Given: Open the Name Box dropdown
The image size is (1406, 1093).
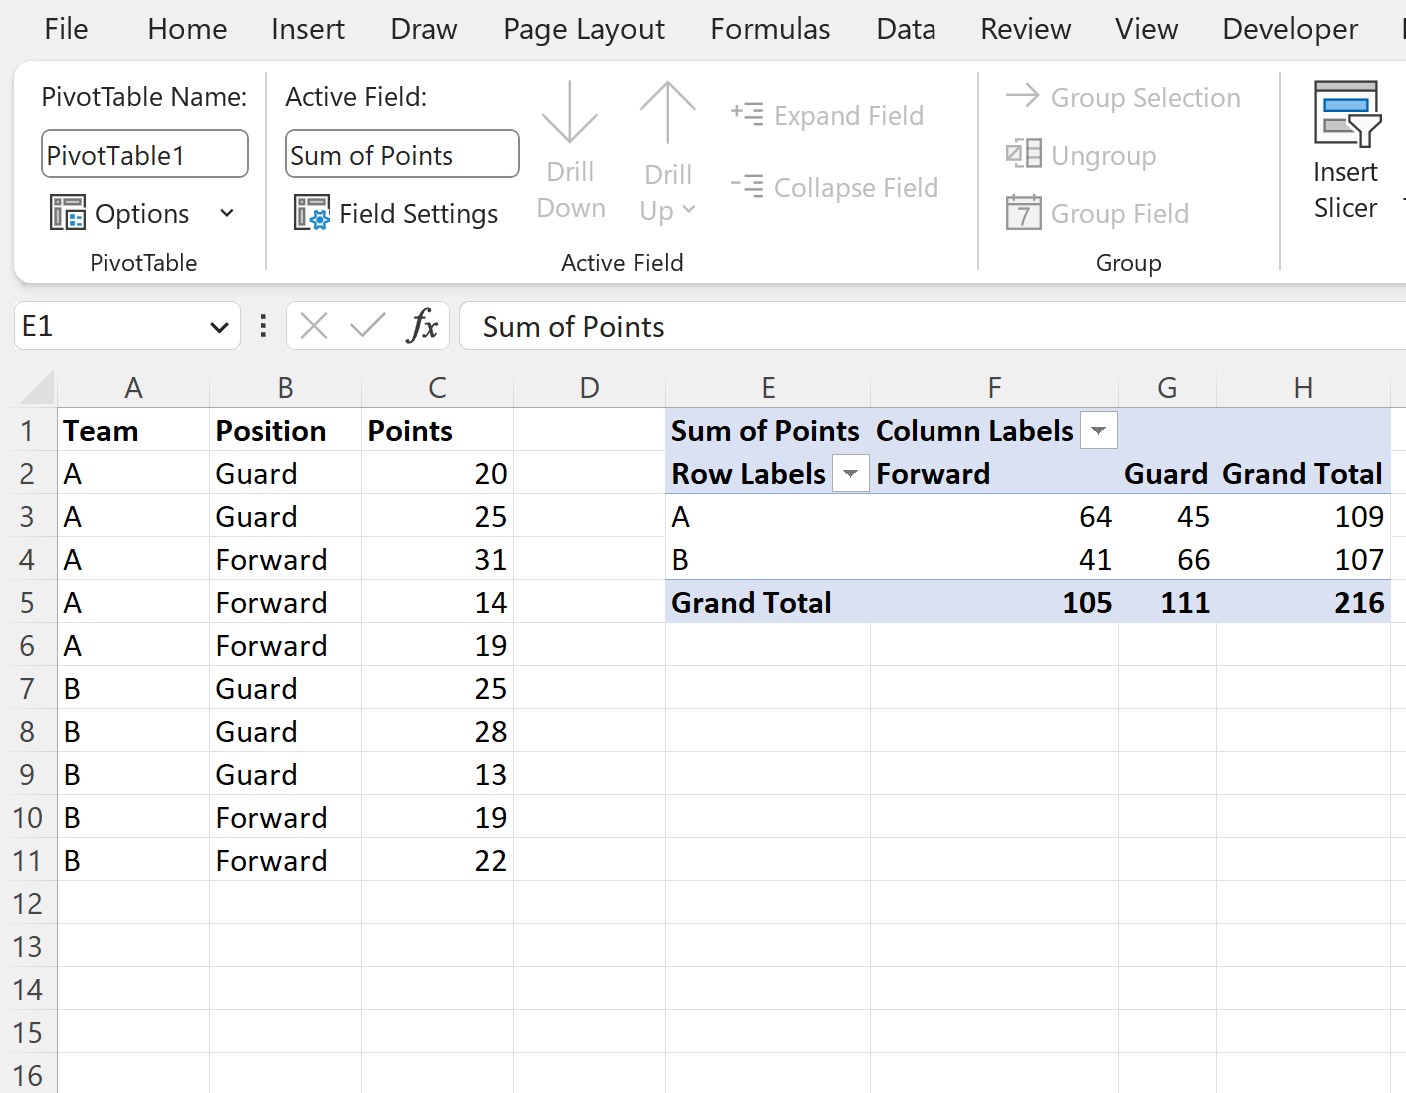Looking at the screenshot, I should [x=221, y=325].
